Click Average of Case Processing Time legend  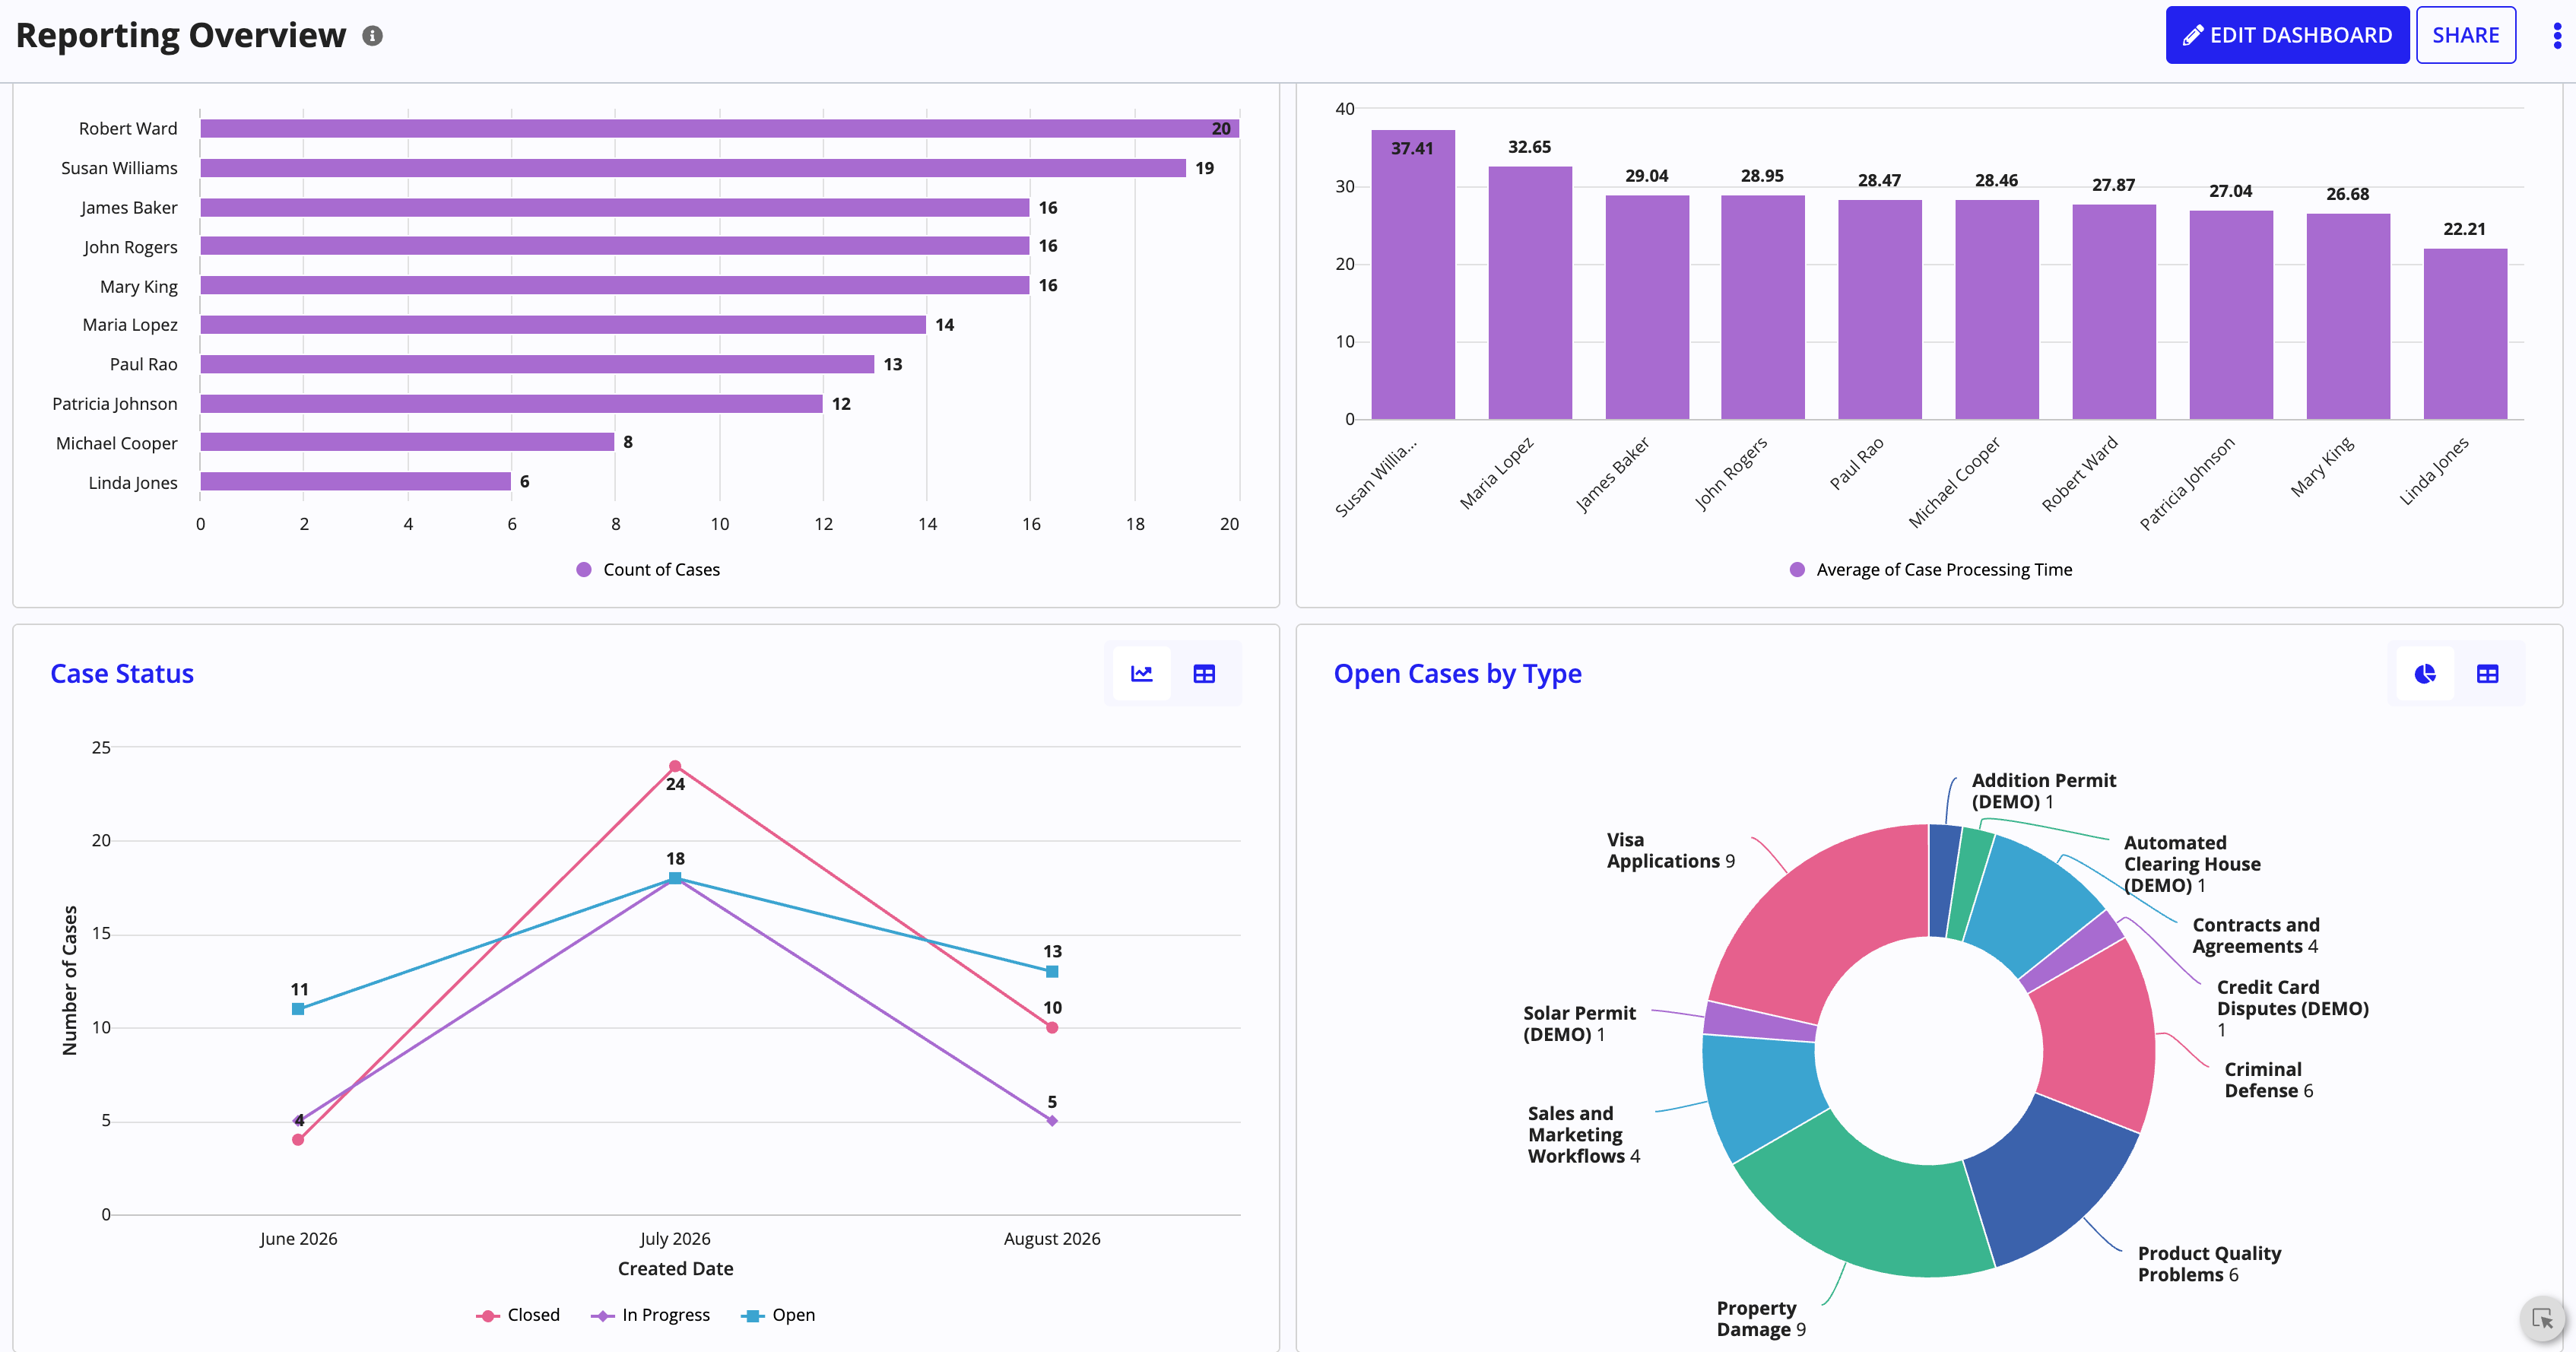click(x=1930, y=569)
